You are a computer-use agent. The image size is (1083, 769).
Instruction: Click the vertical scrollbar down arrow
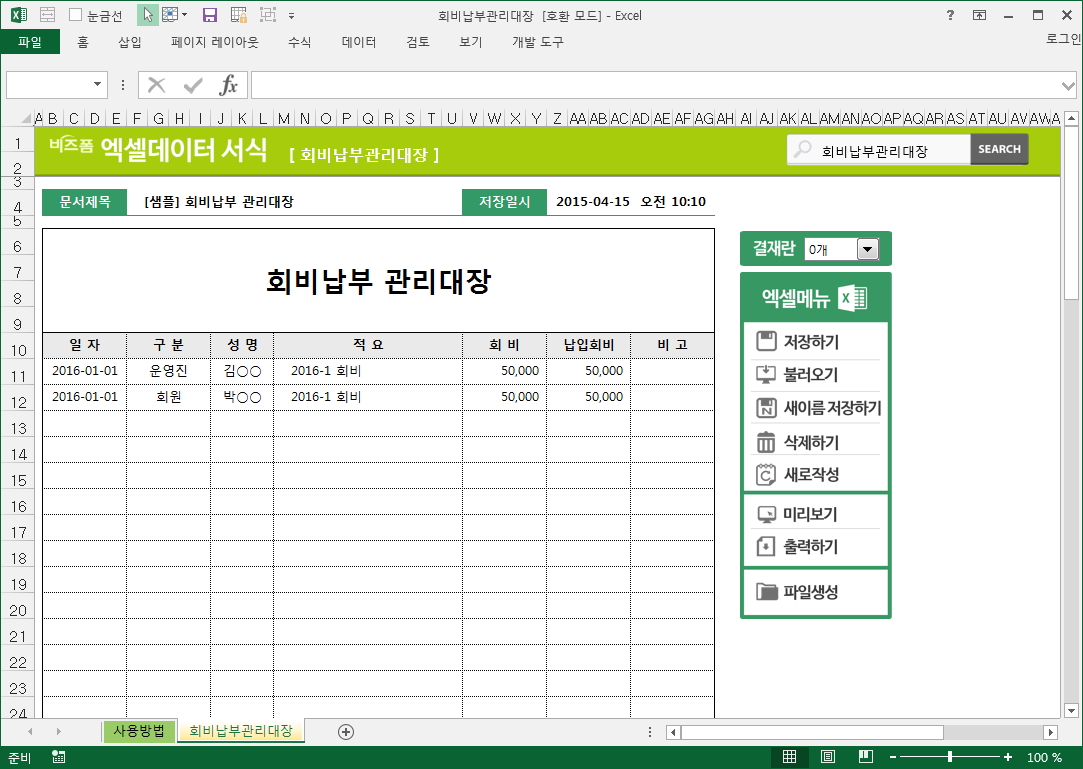click(1071, 710)
